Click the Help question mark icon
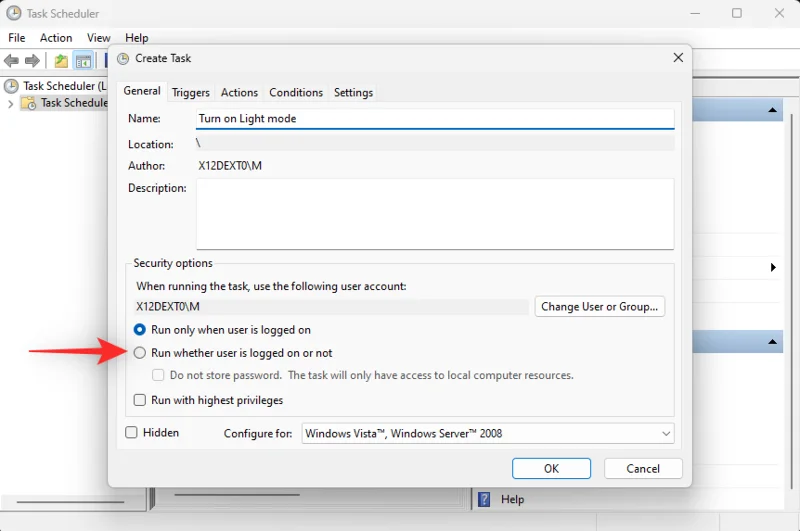Viewport: 800px width, 531px height. [484, 499]
